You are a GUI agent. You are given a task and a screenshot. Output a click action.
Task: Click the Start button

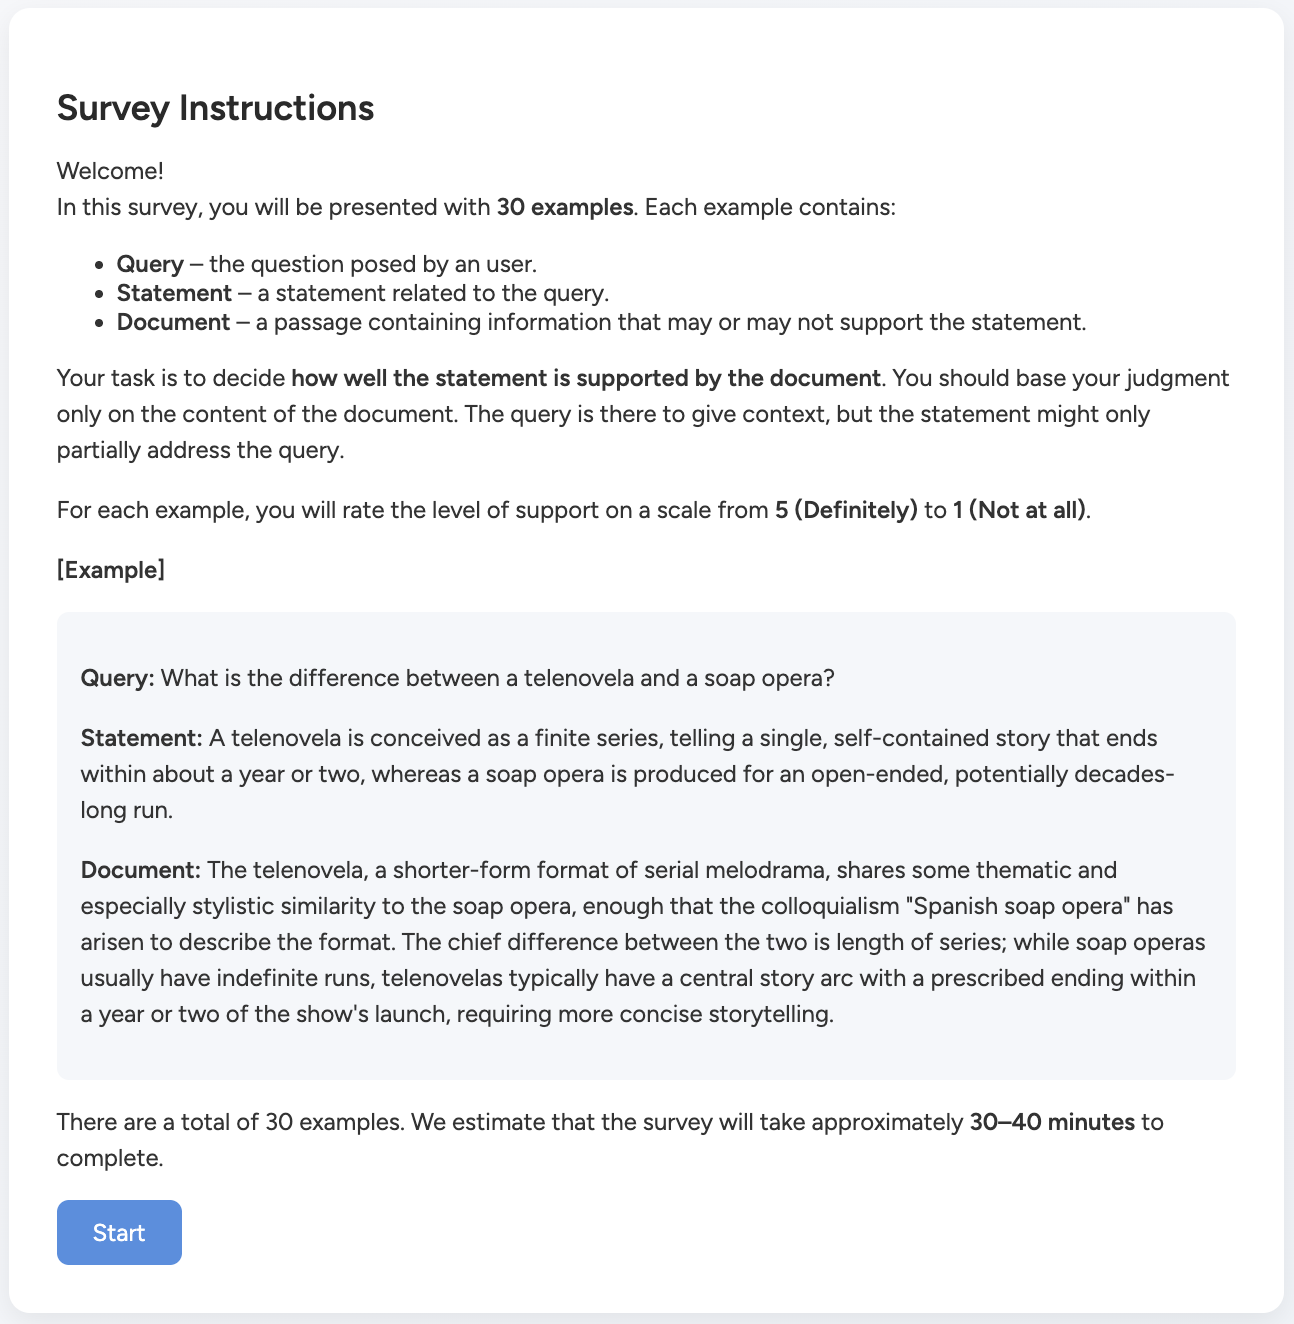(x=119, y=1232)
